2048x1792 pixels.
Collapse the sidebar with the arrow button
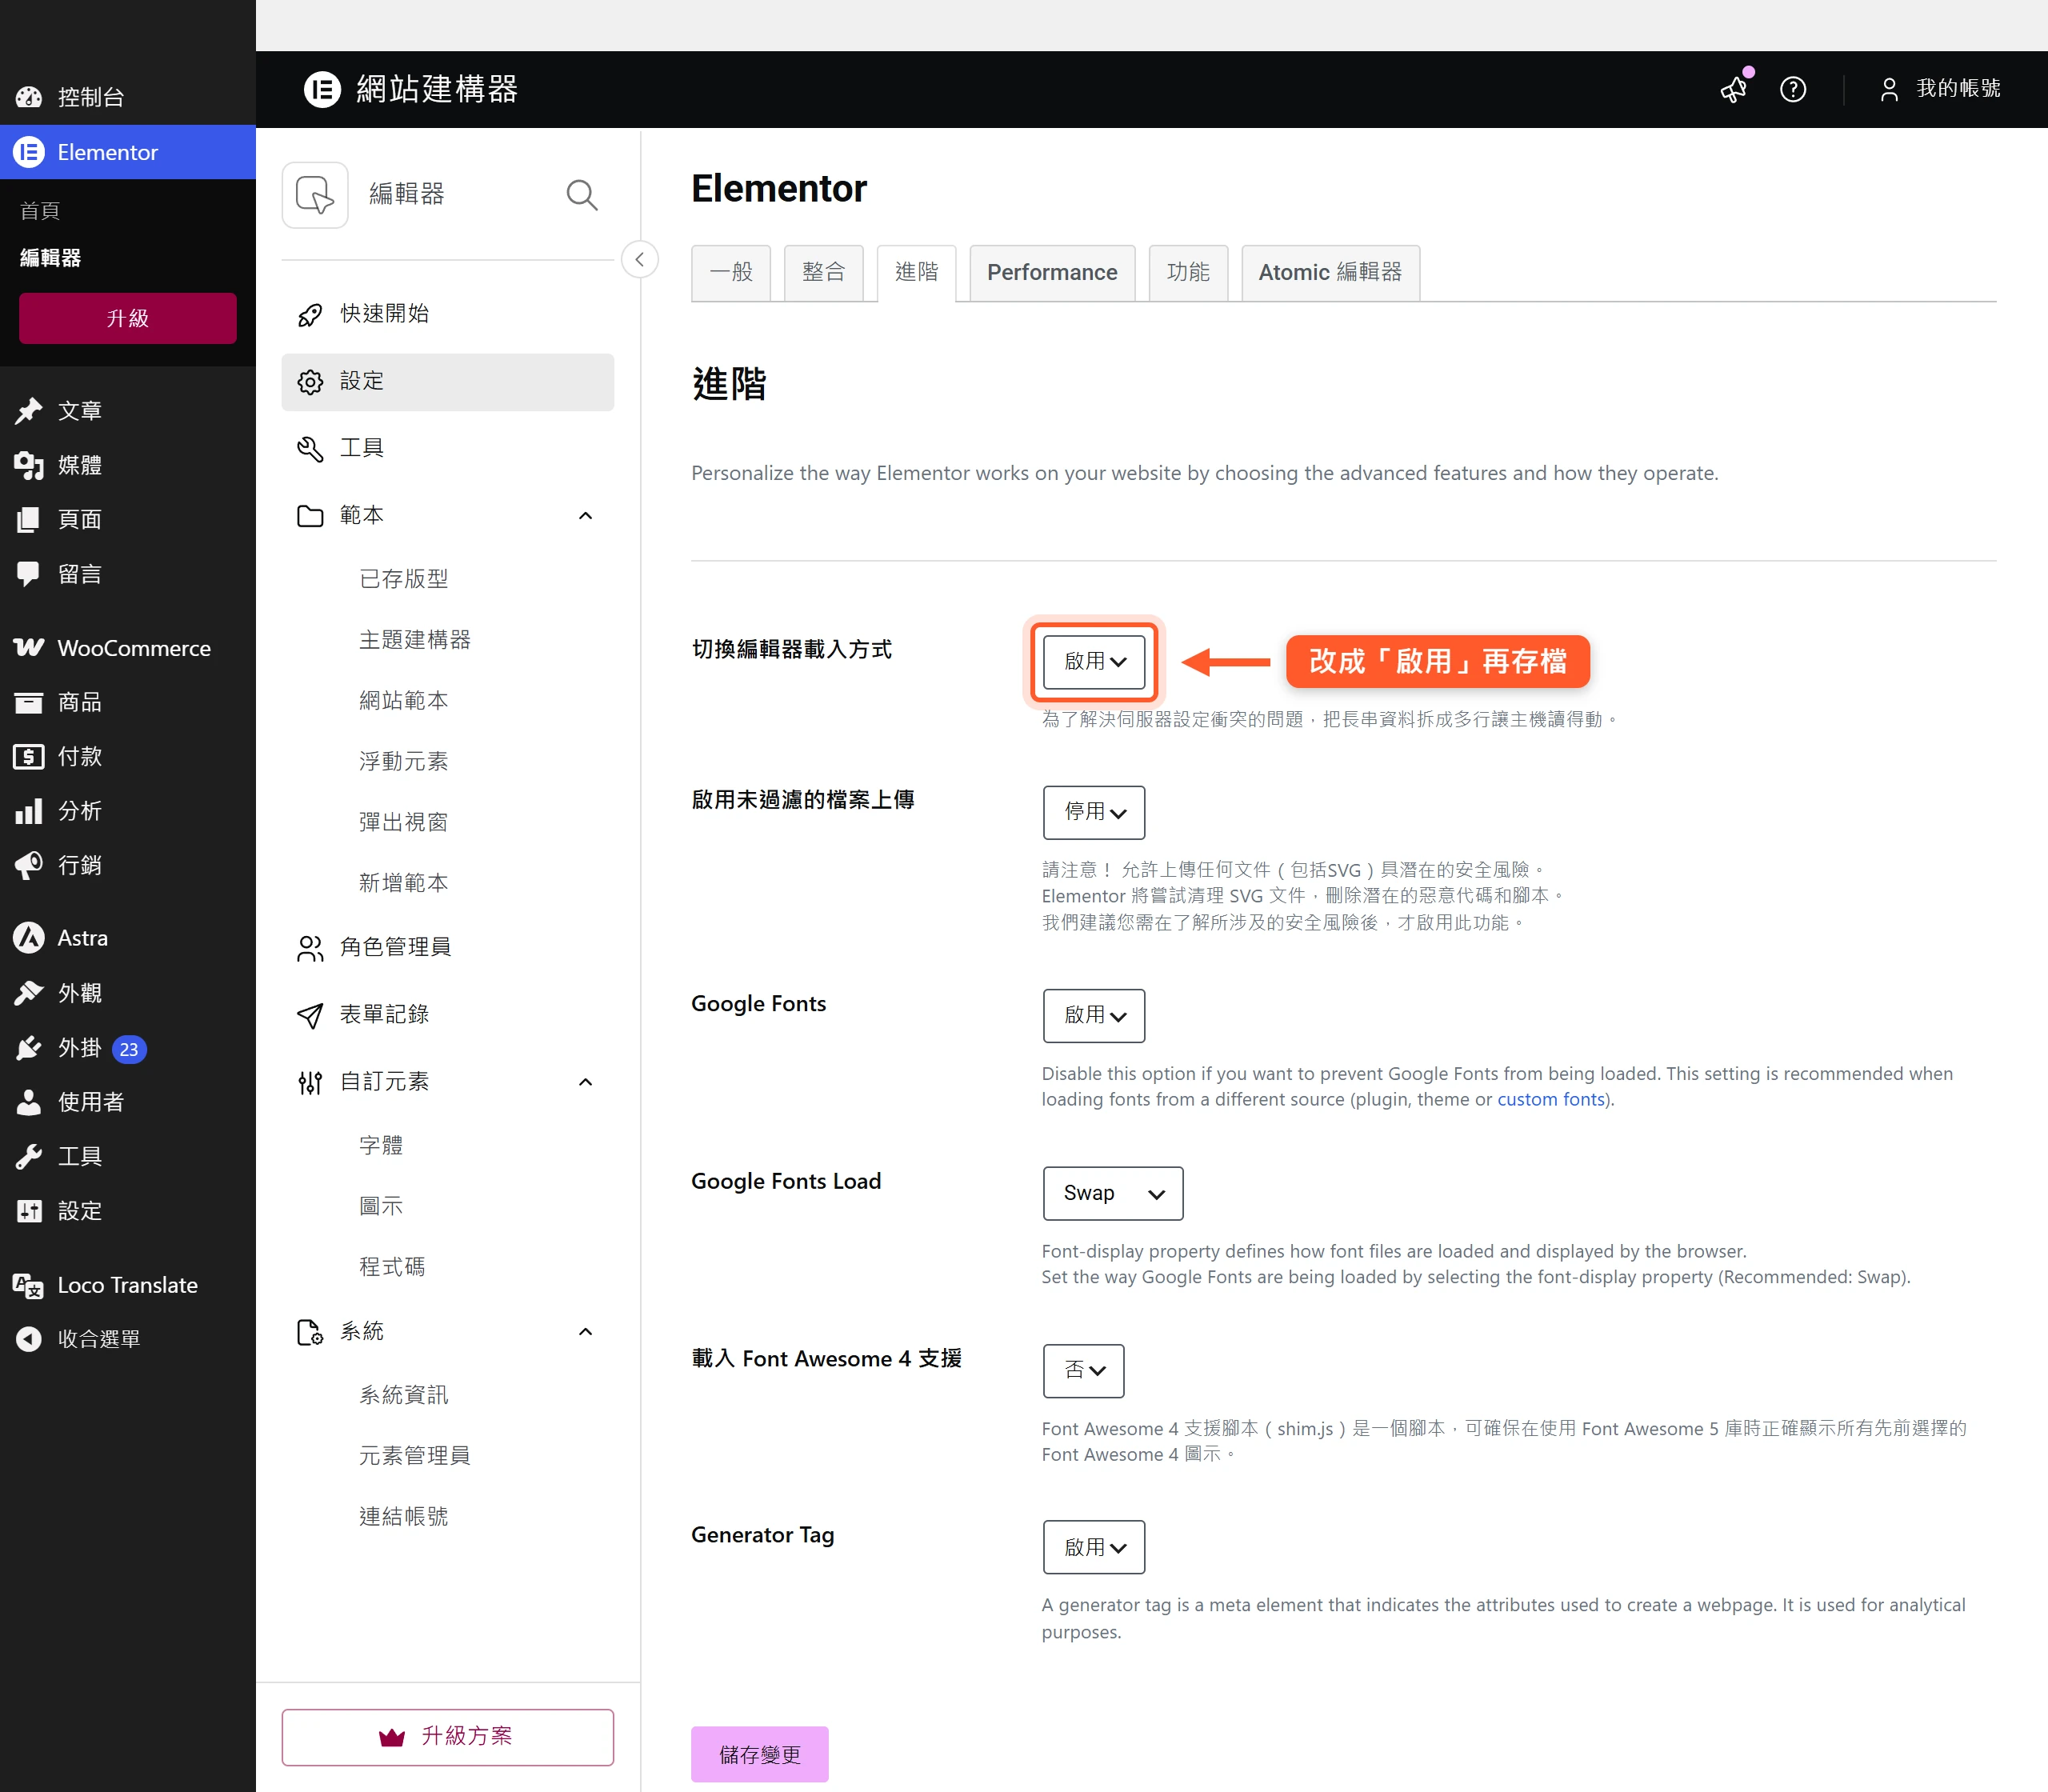pos(639,259)
